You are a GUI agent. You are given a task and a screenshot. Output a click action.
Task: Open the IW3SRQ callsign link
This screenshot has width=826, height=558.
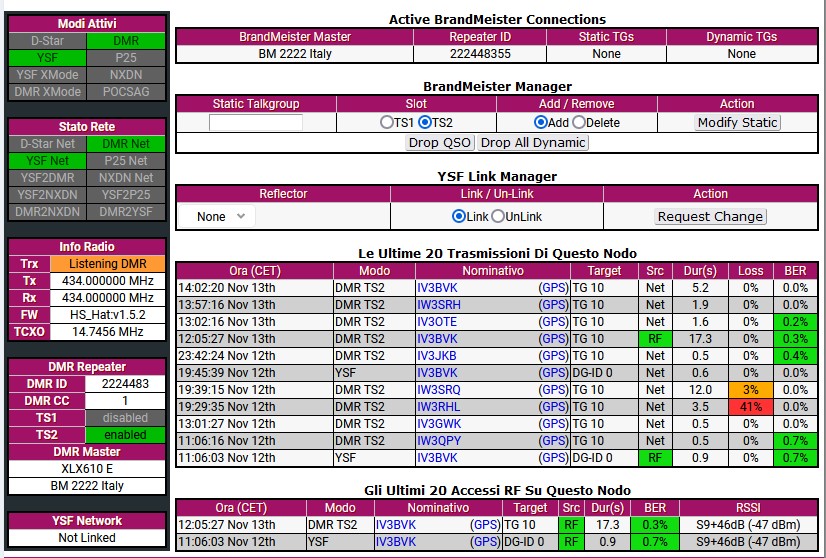click(x=439, y=390)
